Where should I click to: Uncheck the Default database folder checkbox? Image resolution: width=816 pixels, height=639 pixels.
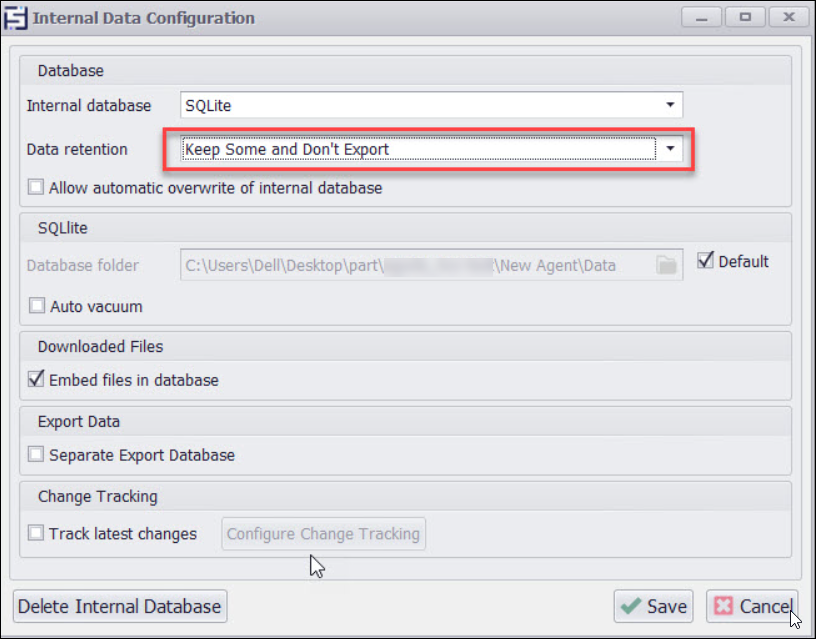(705, 261)
